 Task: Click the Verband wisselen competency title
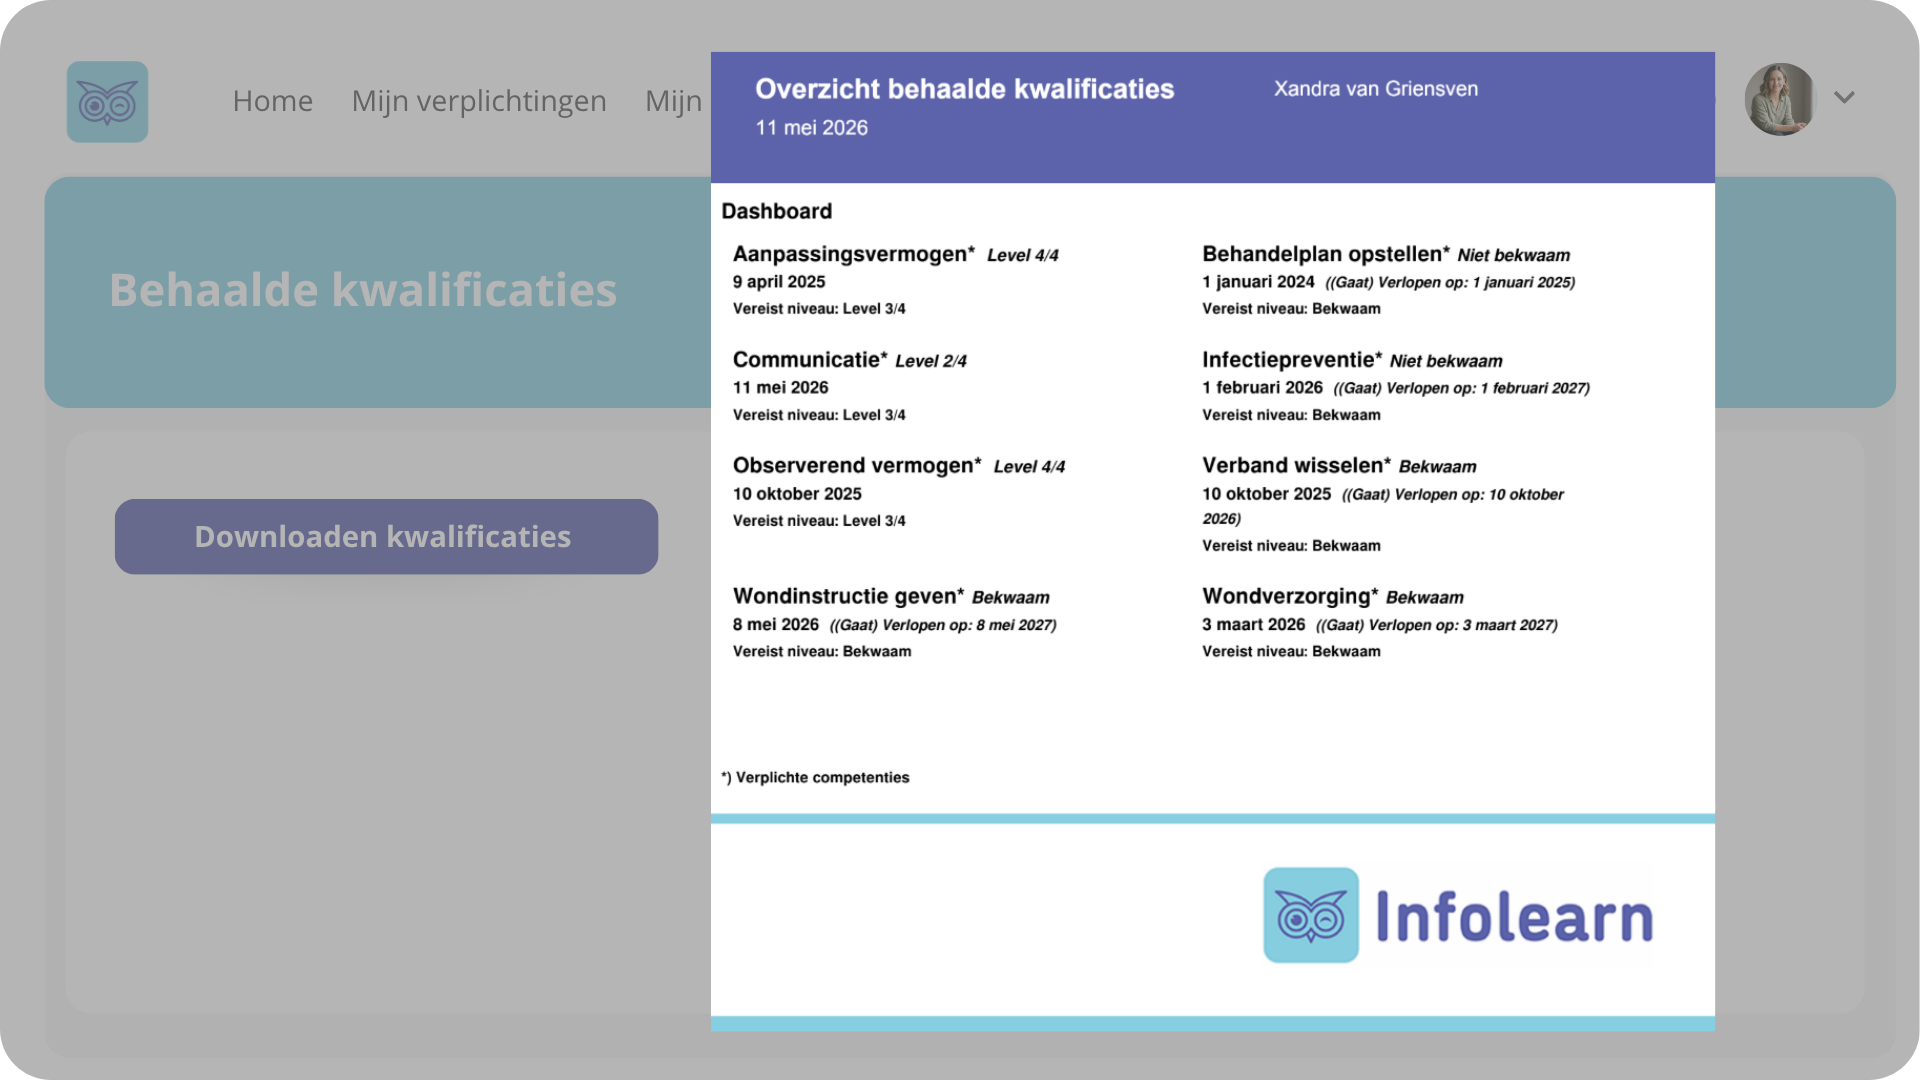click(x=1296, y=466)
